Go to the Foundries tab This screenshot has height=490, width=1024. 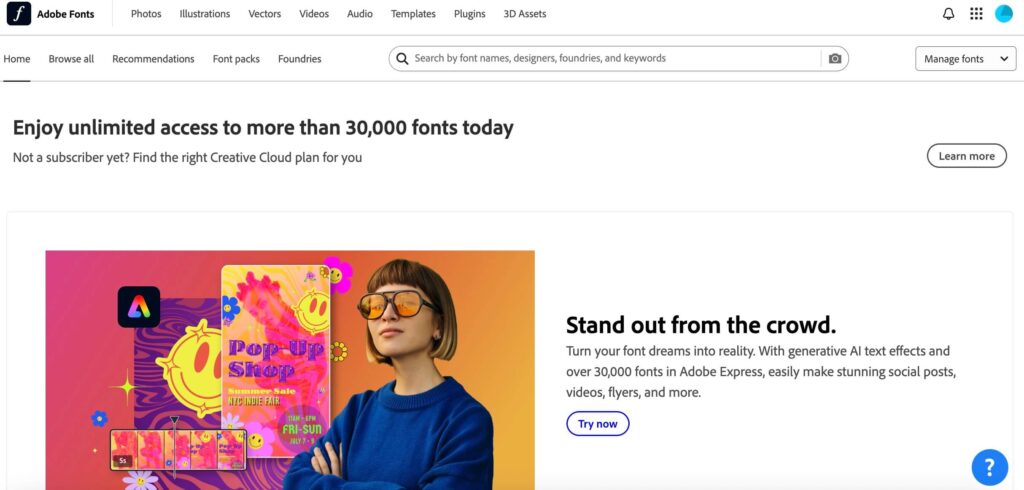tap(299, 59)
